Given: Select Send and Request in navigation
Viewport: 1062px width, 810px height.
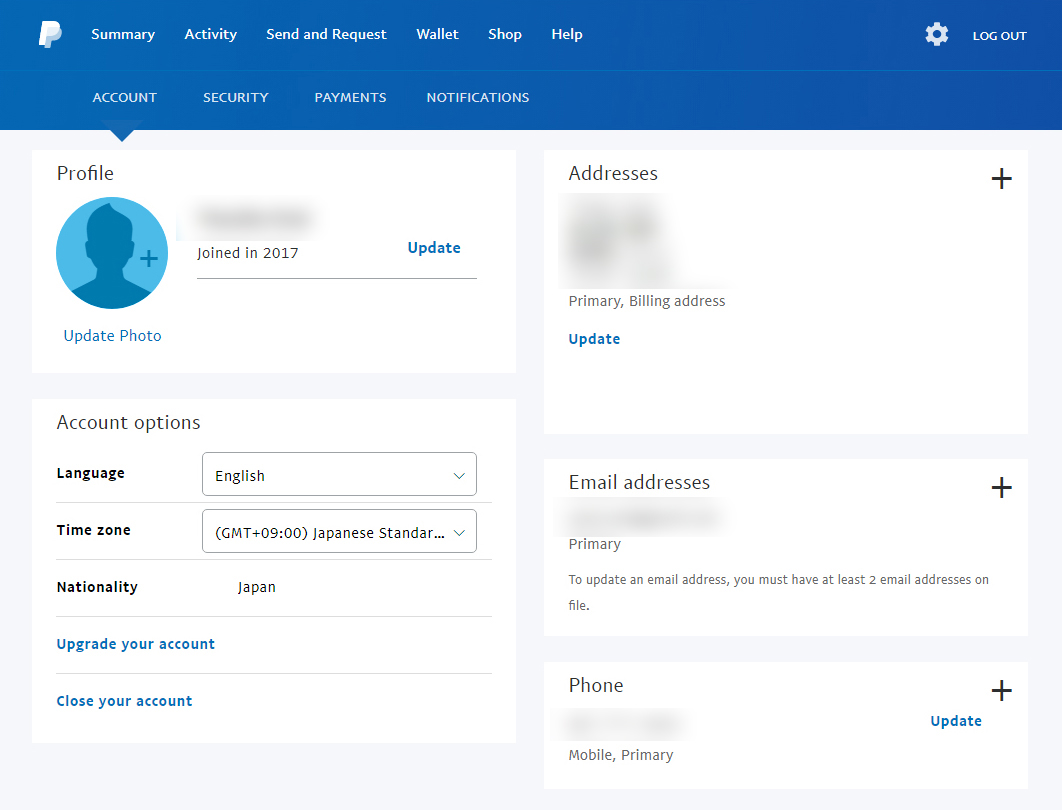Looking at the screenshot, I should [326, 34].
